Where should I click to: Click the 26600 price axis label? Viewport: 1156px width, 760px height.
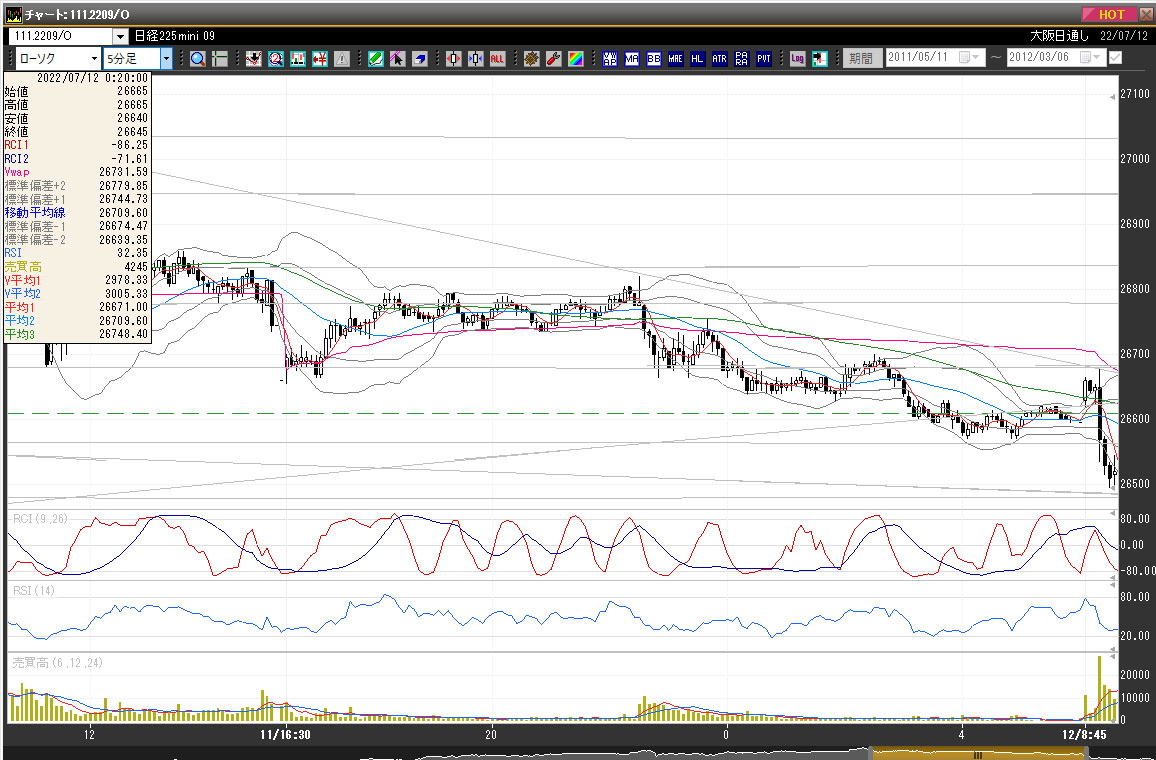(1135, 419)
